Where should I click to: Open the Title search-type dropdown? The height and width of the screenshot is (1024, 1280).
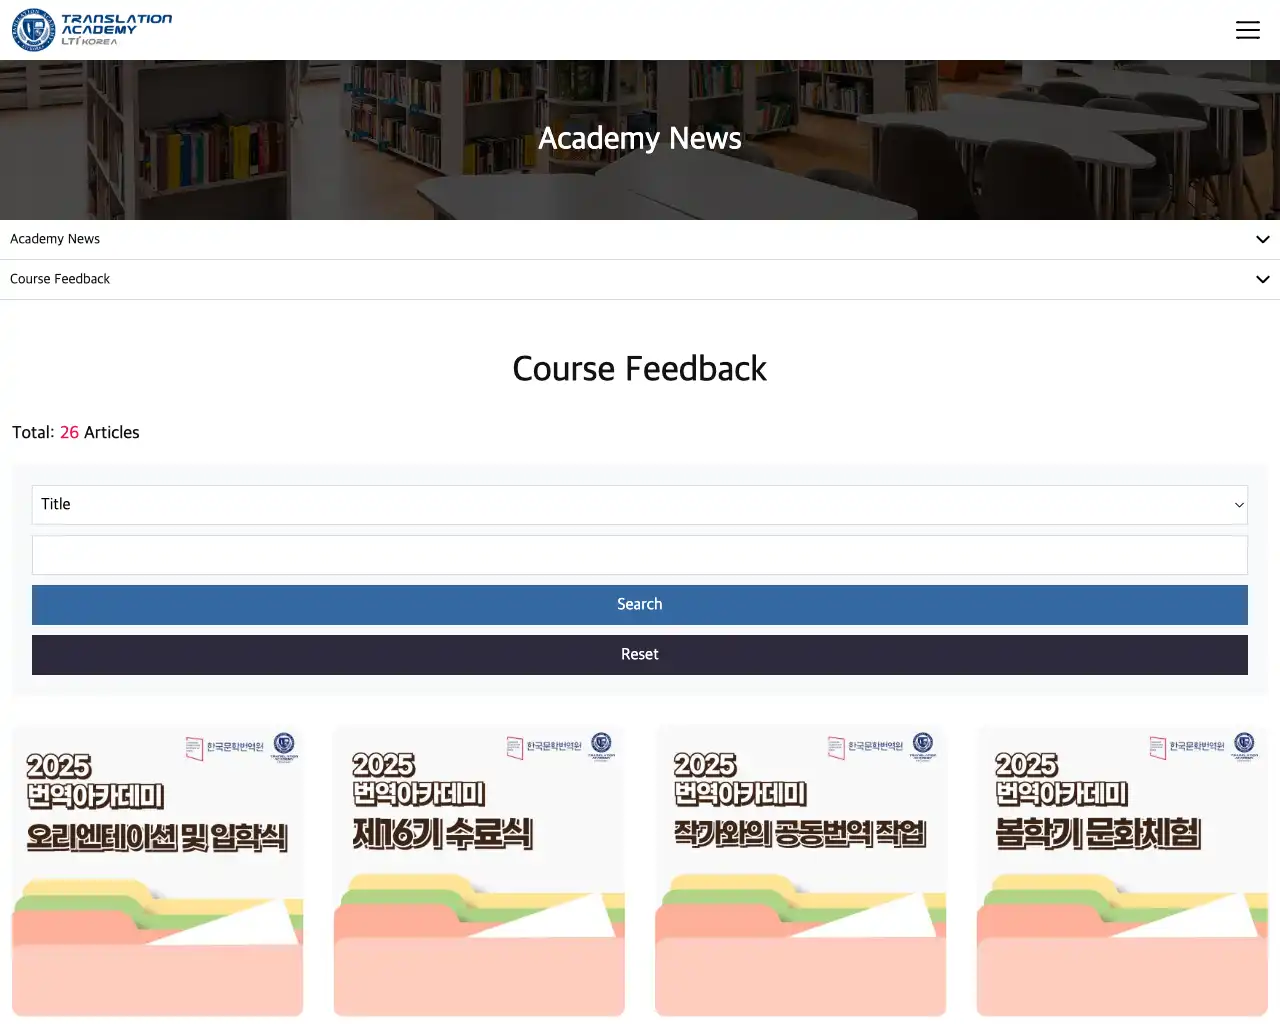pyautogui.click(x=639, y=505)
